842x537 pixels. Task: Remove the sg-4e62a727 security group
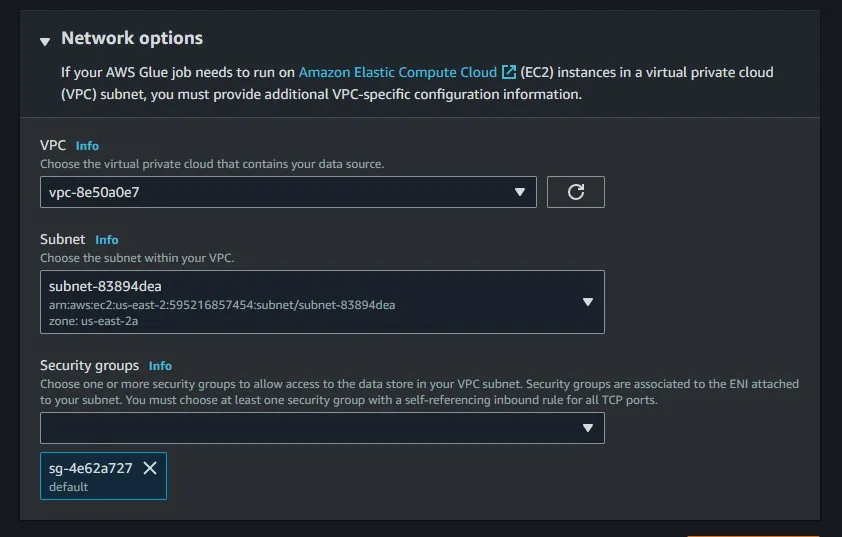coord(150,468)
